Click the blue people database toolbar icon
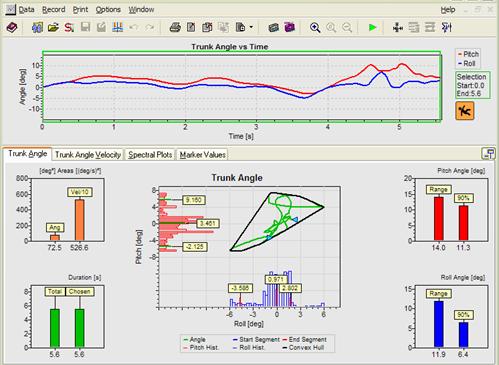This screenshot has width=499, height=365. [37, 27]
